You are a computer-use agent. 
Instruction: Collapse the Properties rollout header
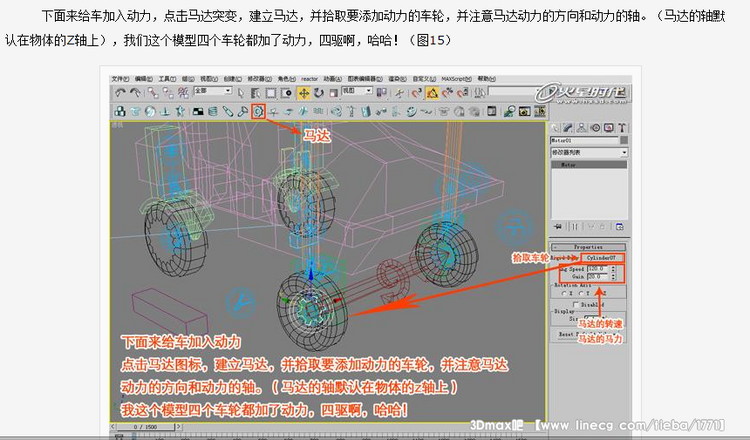(x=590, y=246)
